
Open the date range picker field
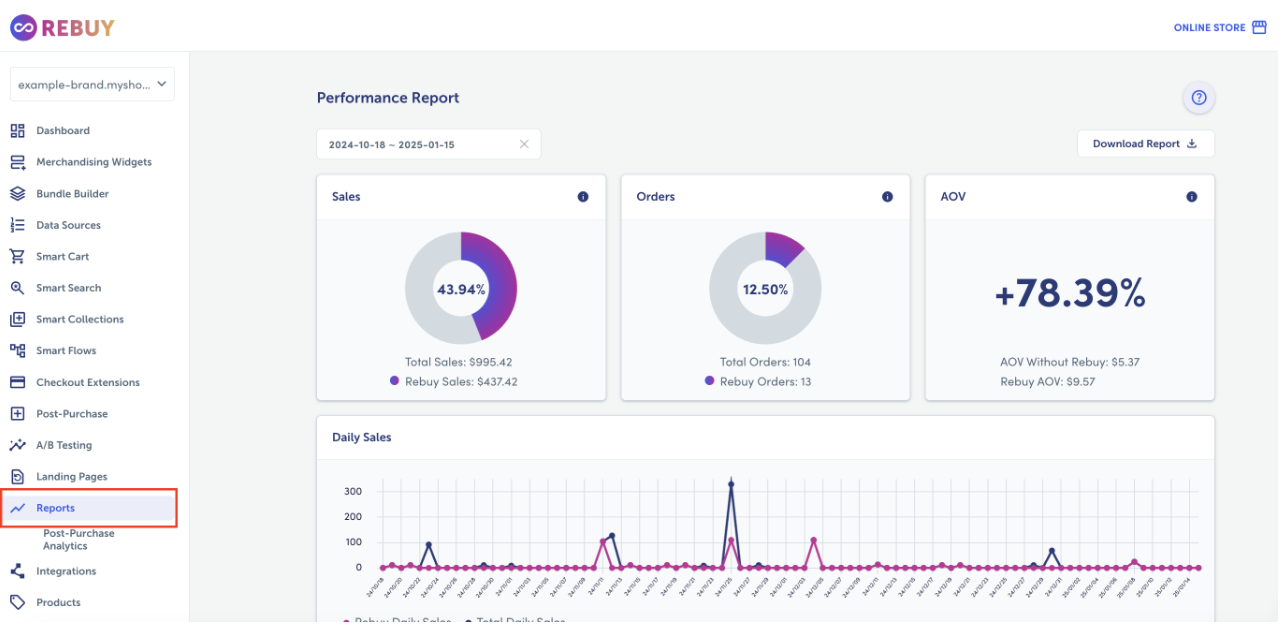click(415, 144)
